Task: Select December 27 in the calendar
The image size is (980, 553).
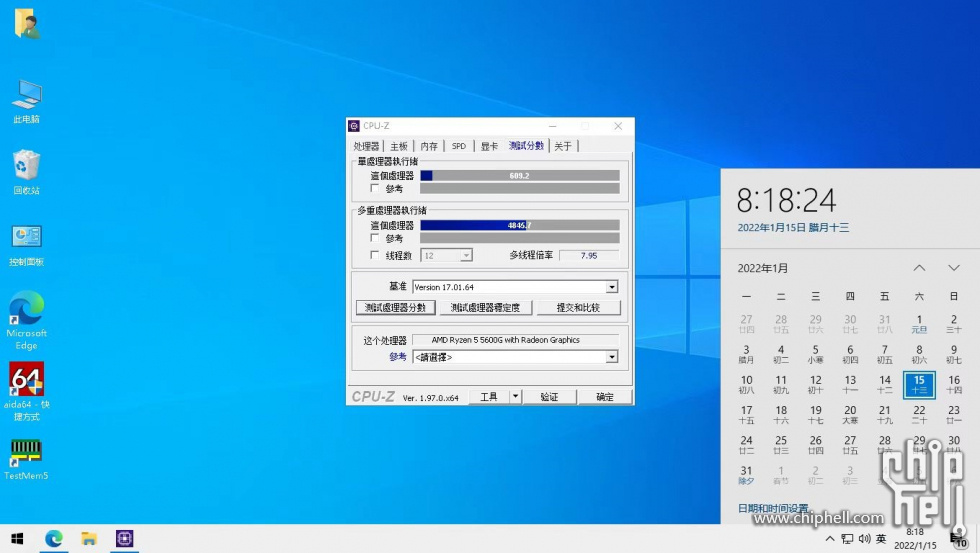Action: (746, 324)
